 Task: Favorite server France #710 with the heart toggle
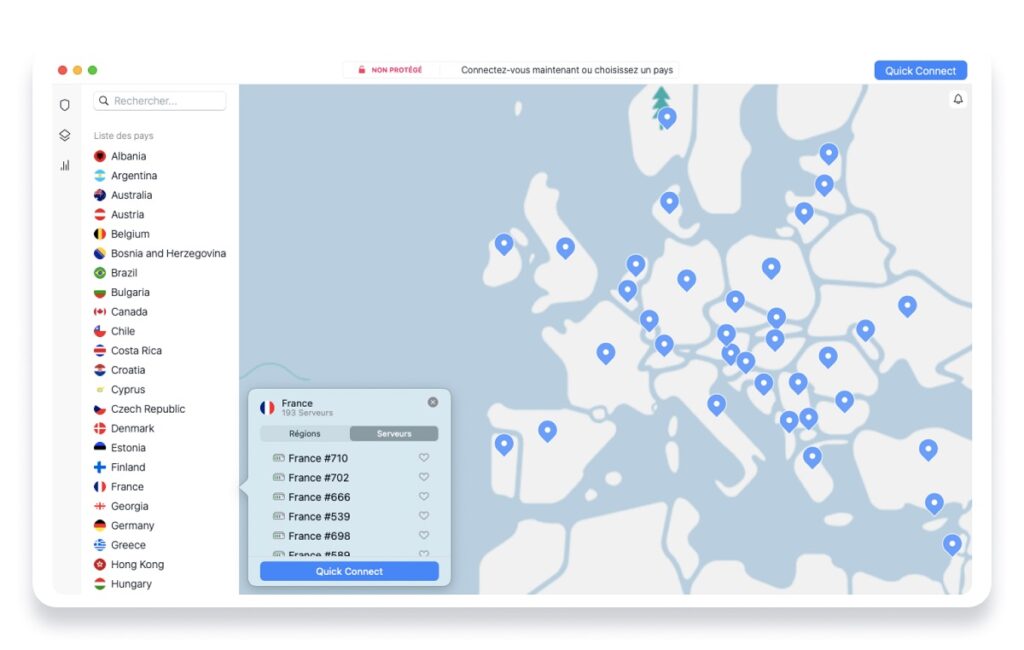[x=423, y=458]
